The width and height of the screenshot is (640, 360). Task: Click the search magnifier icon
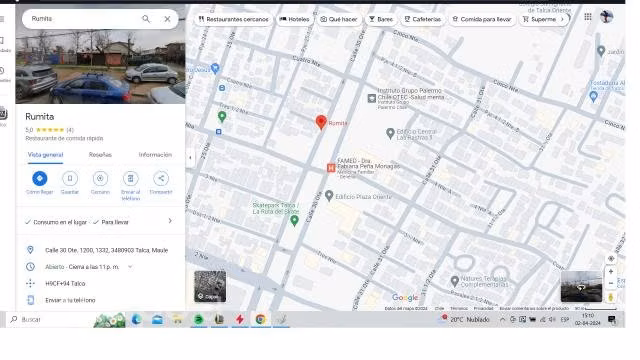click(x=146, y=19)
